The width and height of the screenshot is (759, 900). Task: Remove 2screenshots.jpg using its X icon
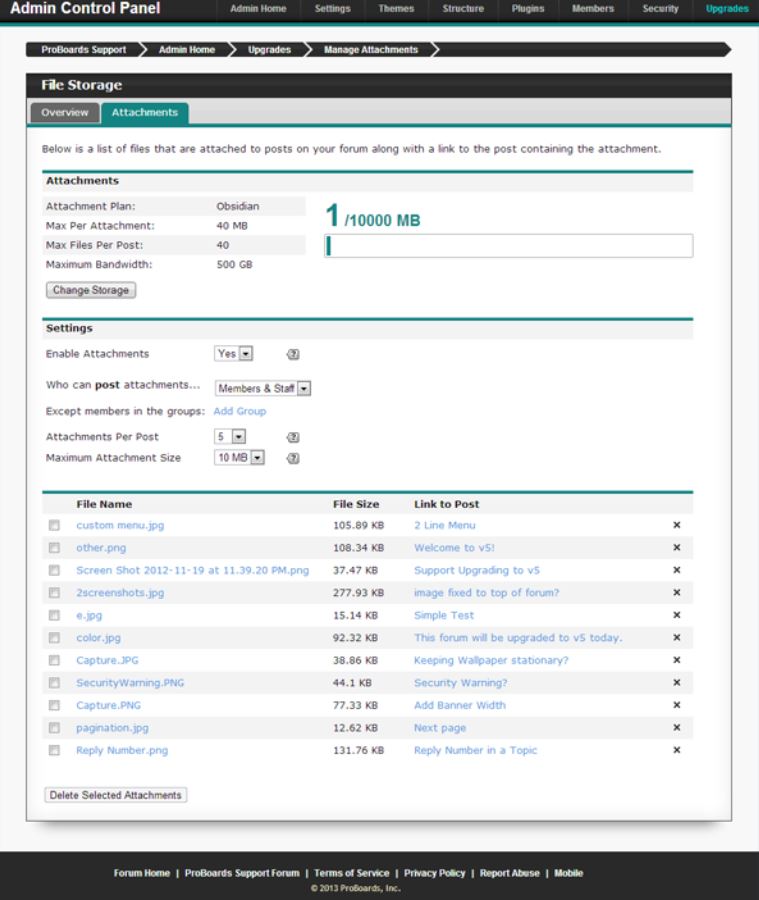(676, 592)
